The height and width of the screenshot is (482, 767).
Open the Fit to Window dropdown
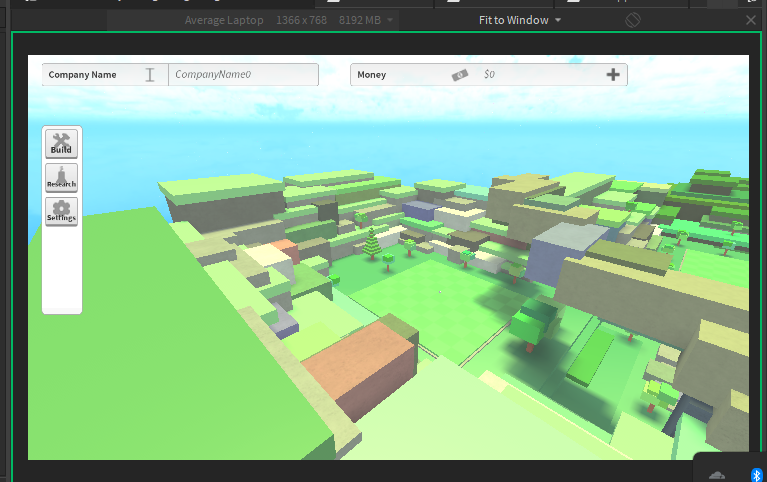tap(520, 20)
